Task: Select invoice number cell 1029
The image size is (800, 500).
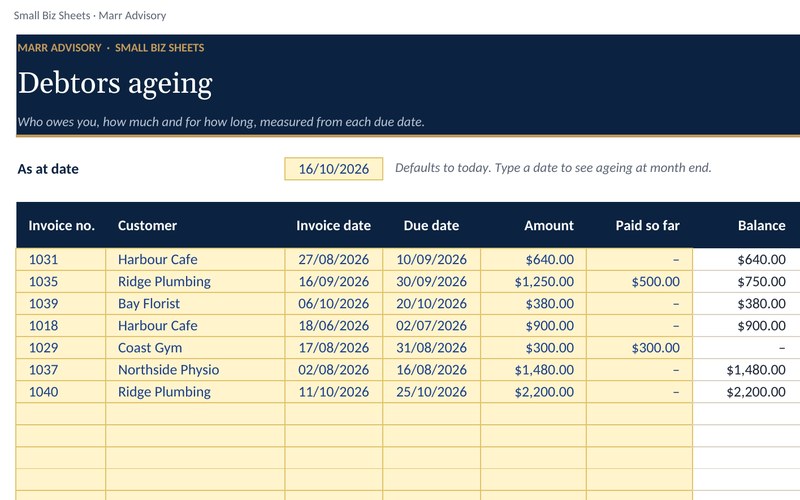Action: tap(61, 347)
